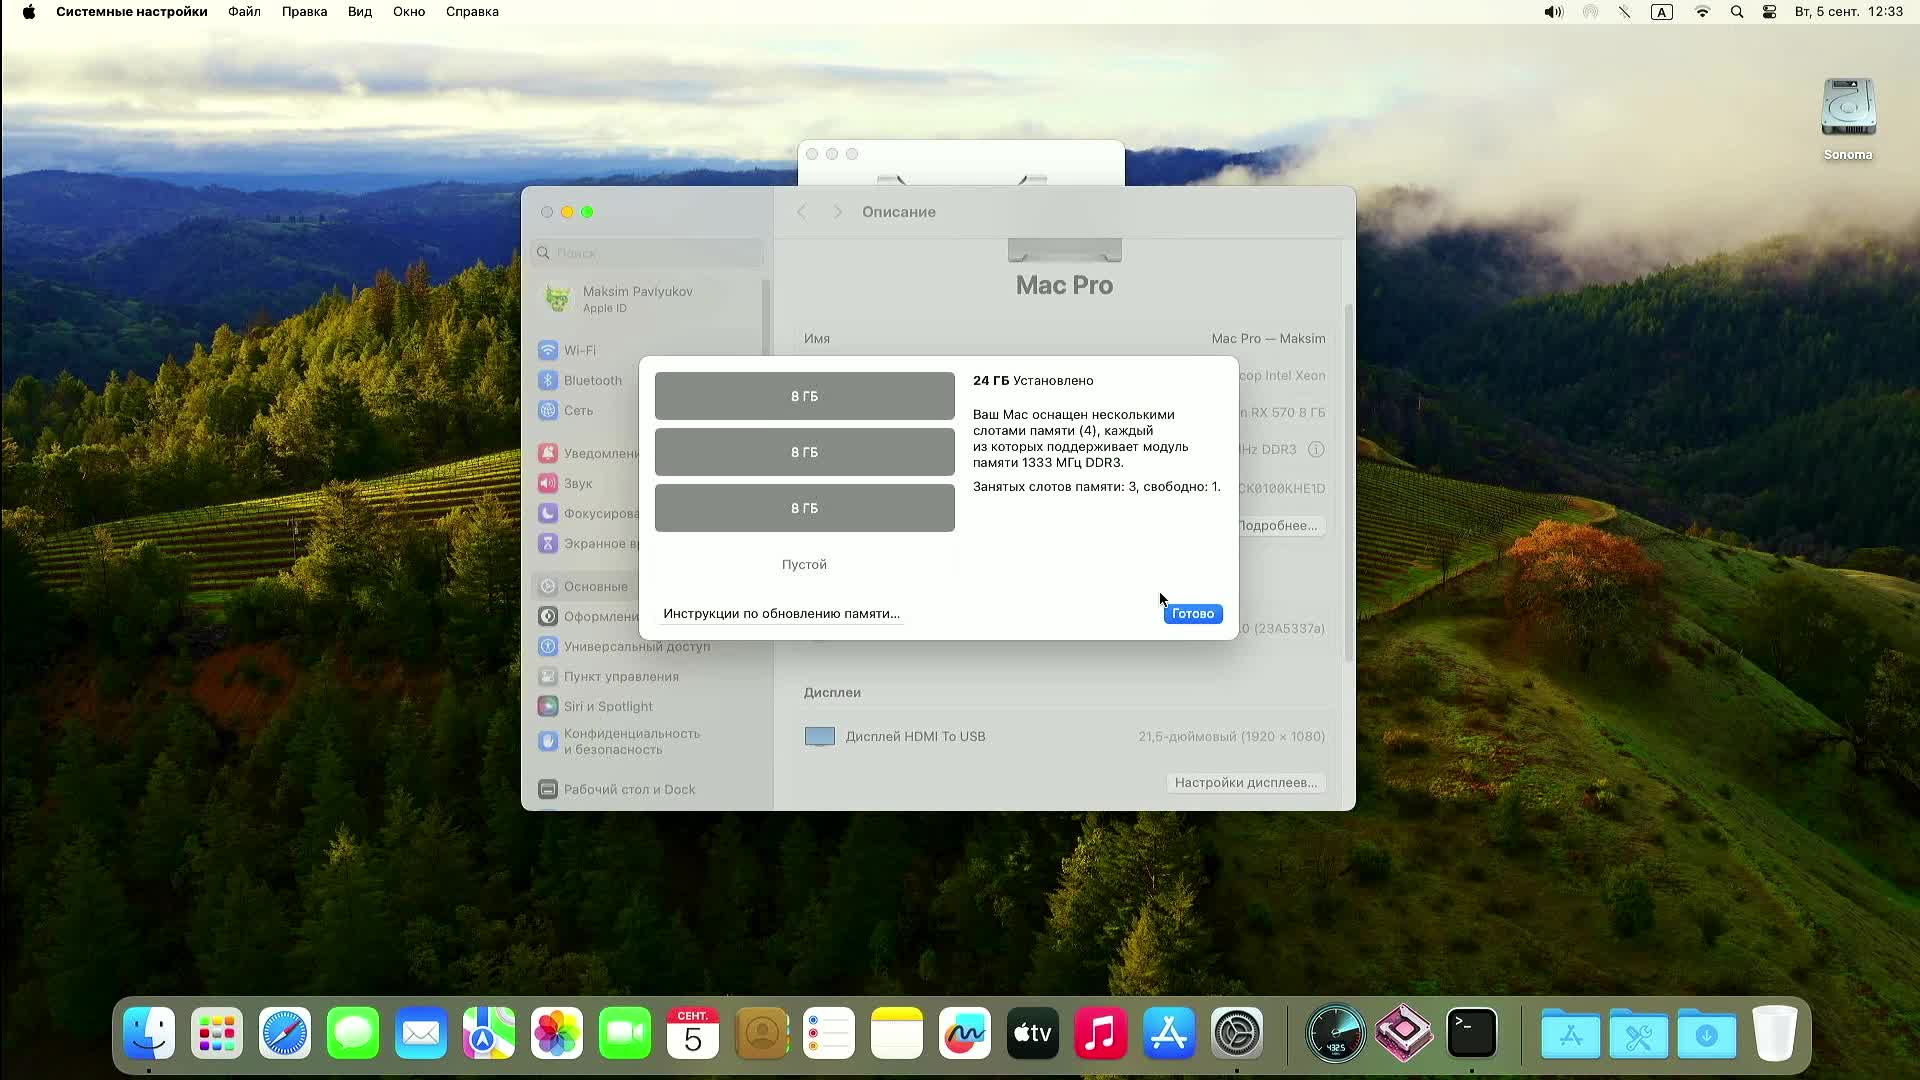Screen dimensions: 1920x1080
Task: Click Готово button to close dialog
Action: pos(1192,613)
